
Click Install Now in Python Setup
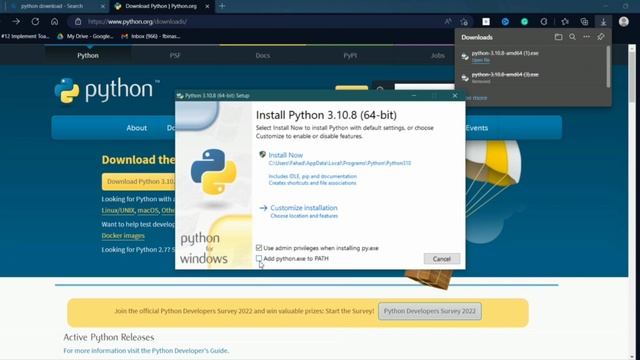[286, 155]
